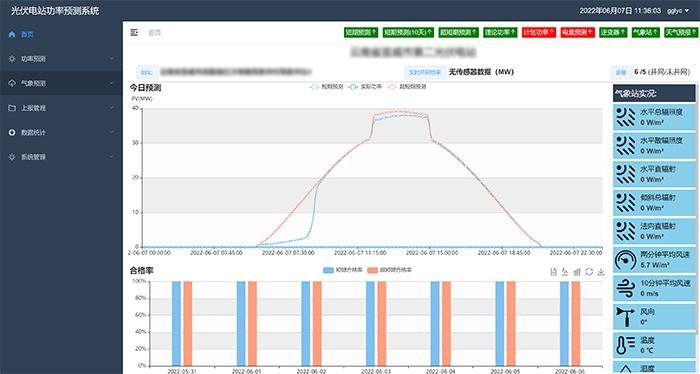The width and height of the screenshot is (700, 374).
Task: Switch 合格率 chart to line type
Action: (565, 272)
